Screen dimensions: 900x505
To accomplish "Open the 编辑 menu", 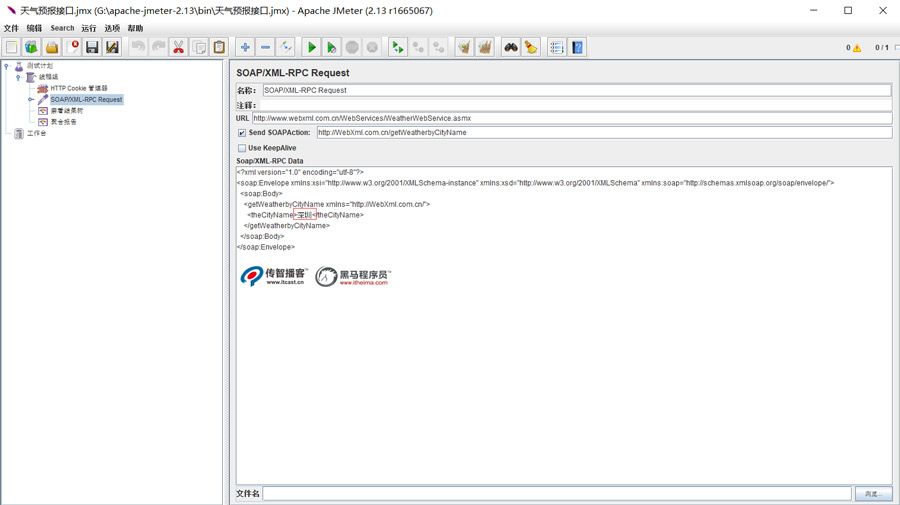I will tap(34, 28).
